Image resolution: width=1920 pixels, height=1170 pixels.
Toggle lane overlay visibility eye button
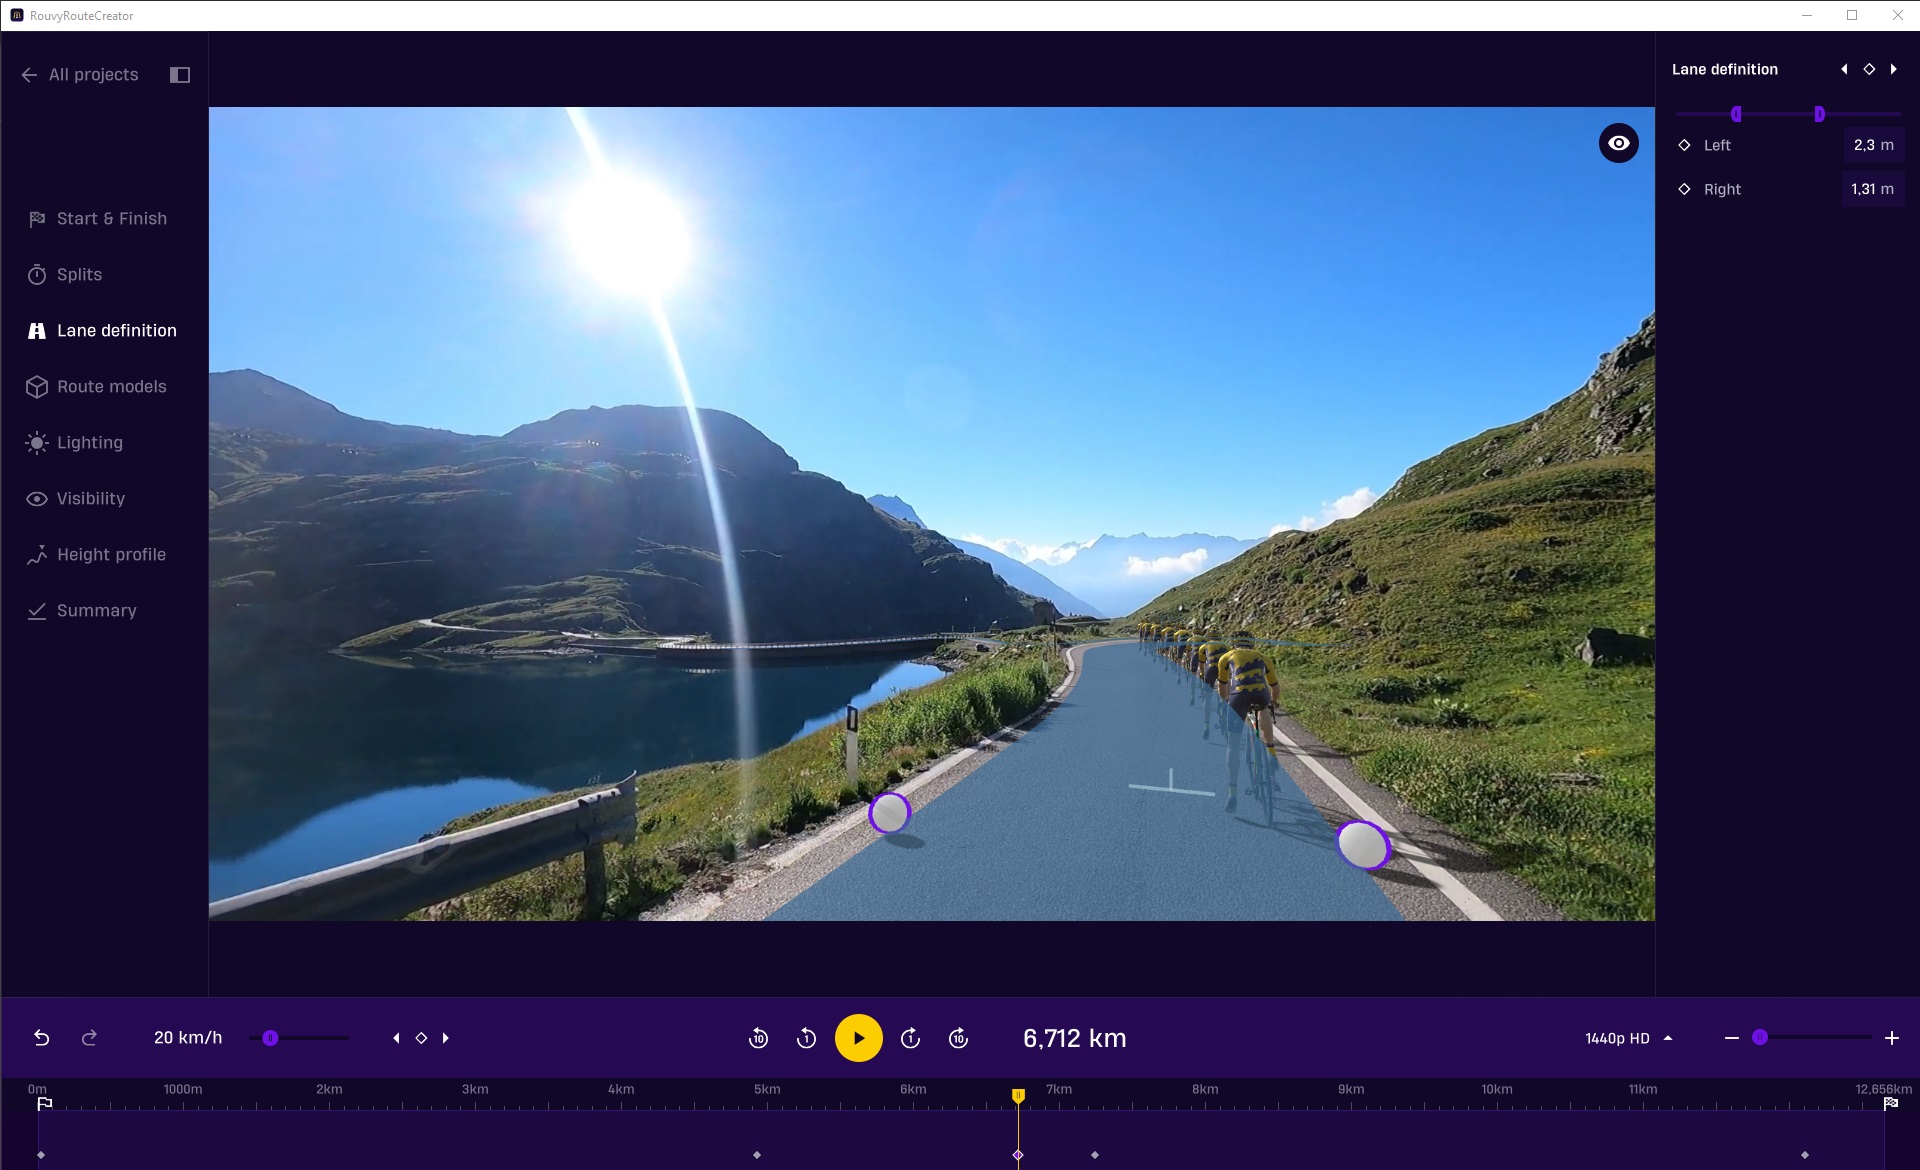(x=1618, y=143)
